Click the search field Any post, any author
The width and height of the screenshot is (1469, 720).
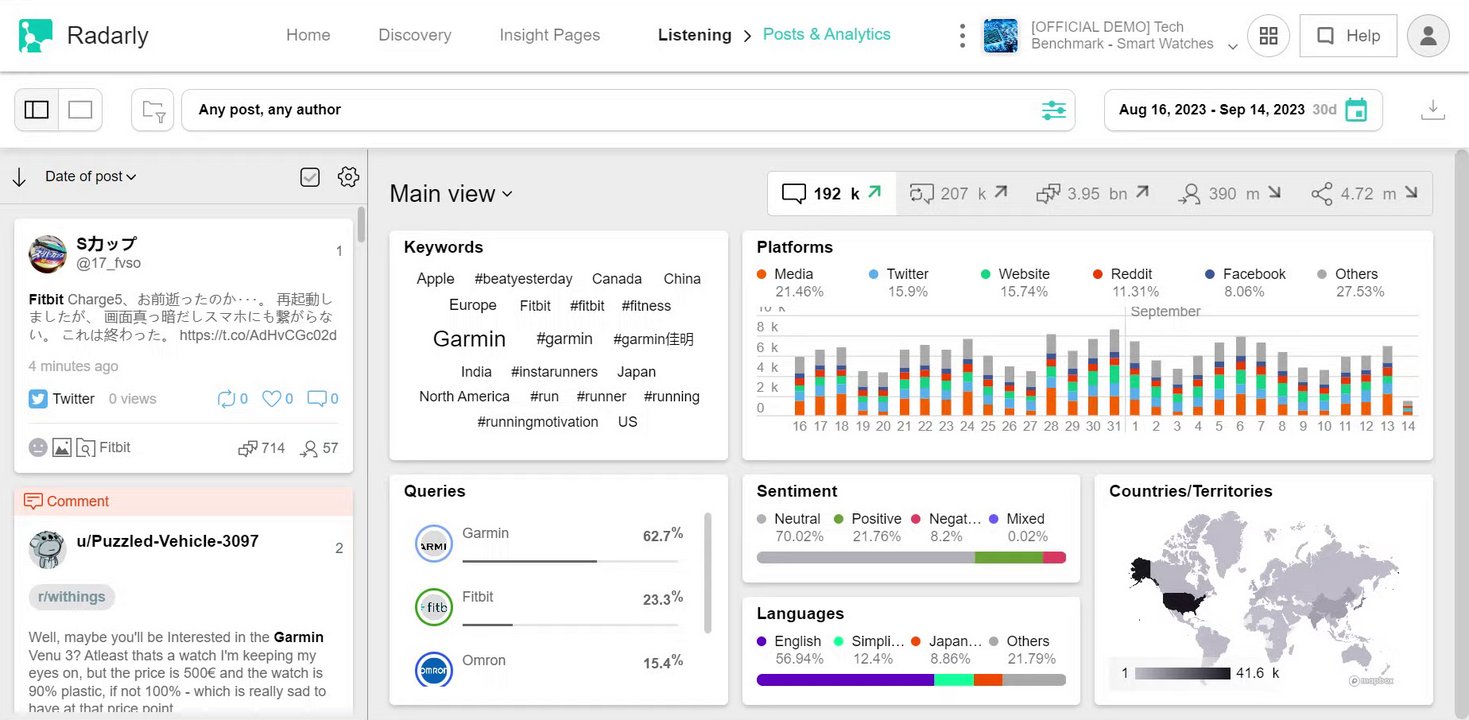click(x=628, y=110)
